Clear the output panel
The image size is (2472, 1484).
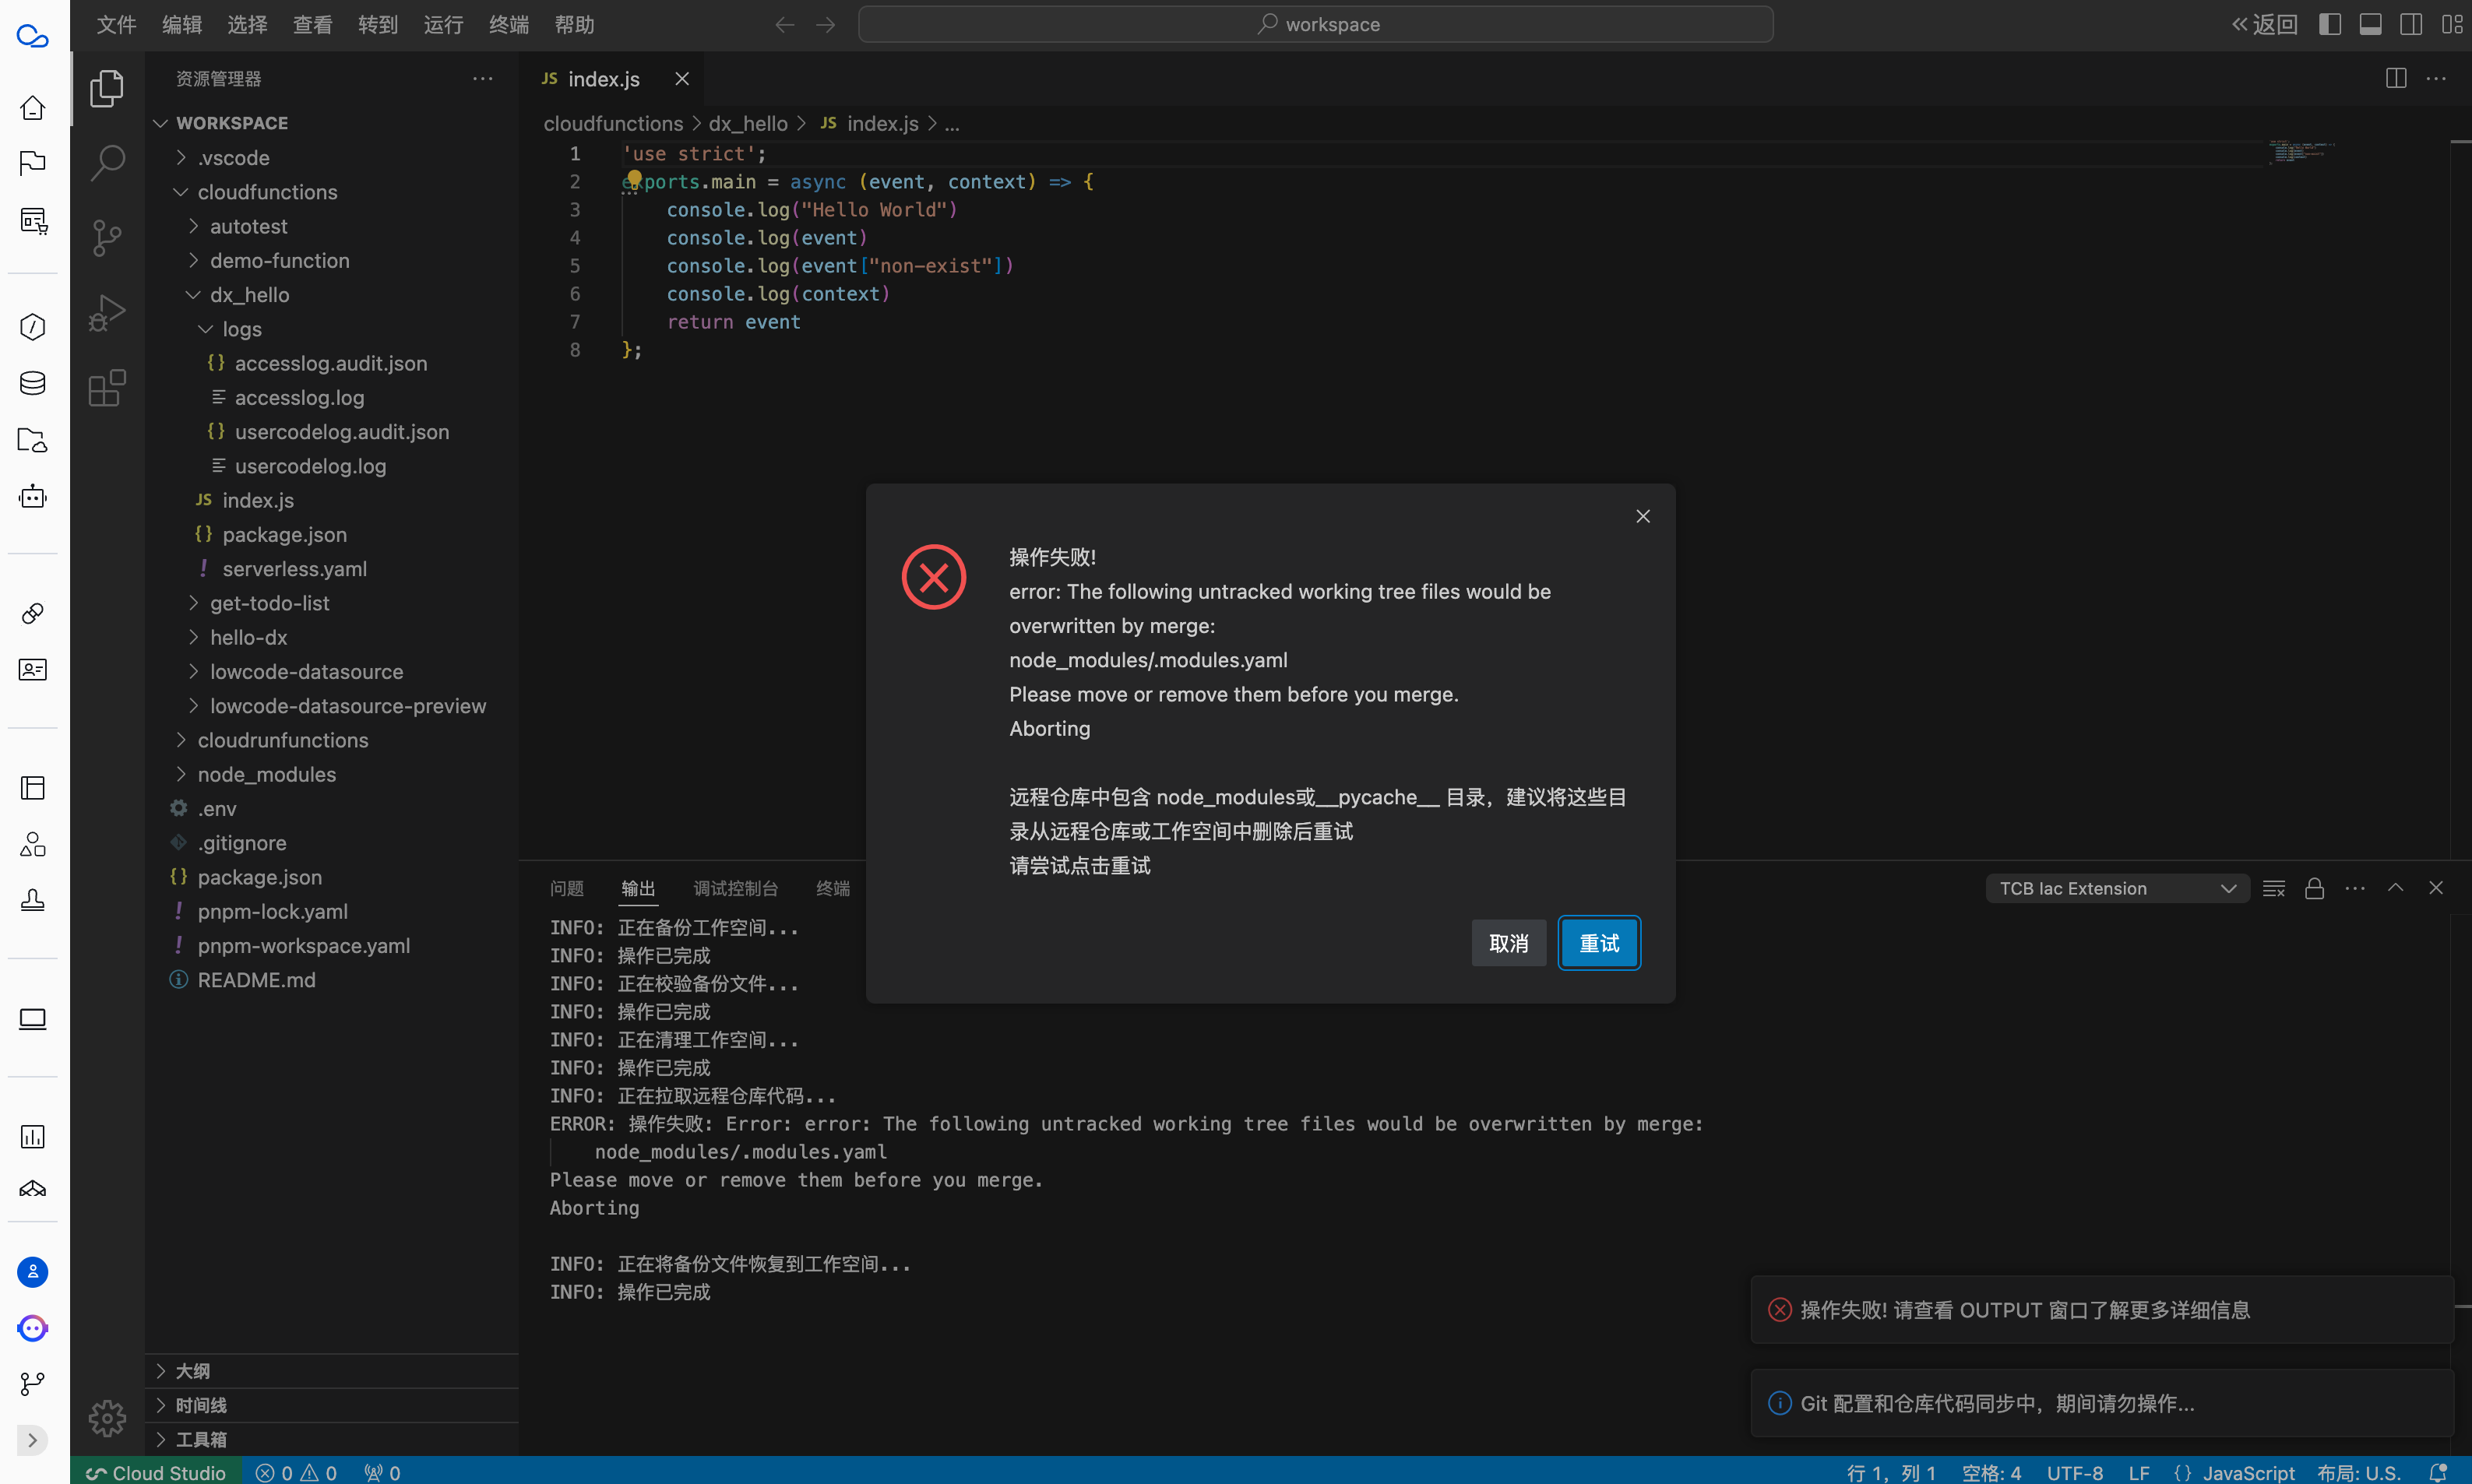pyautogui.click(x=2274, y=888)
